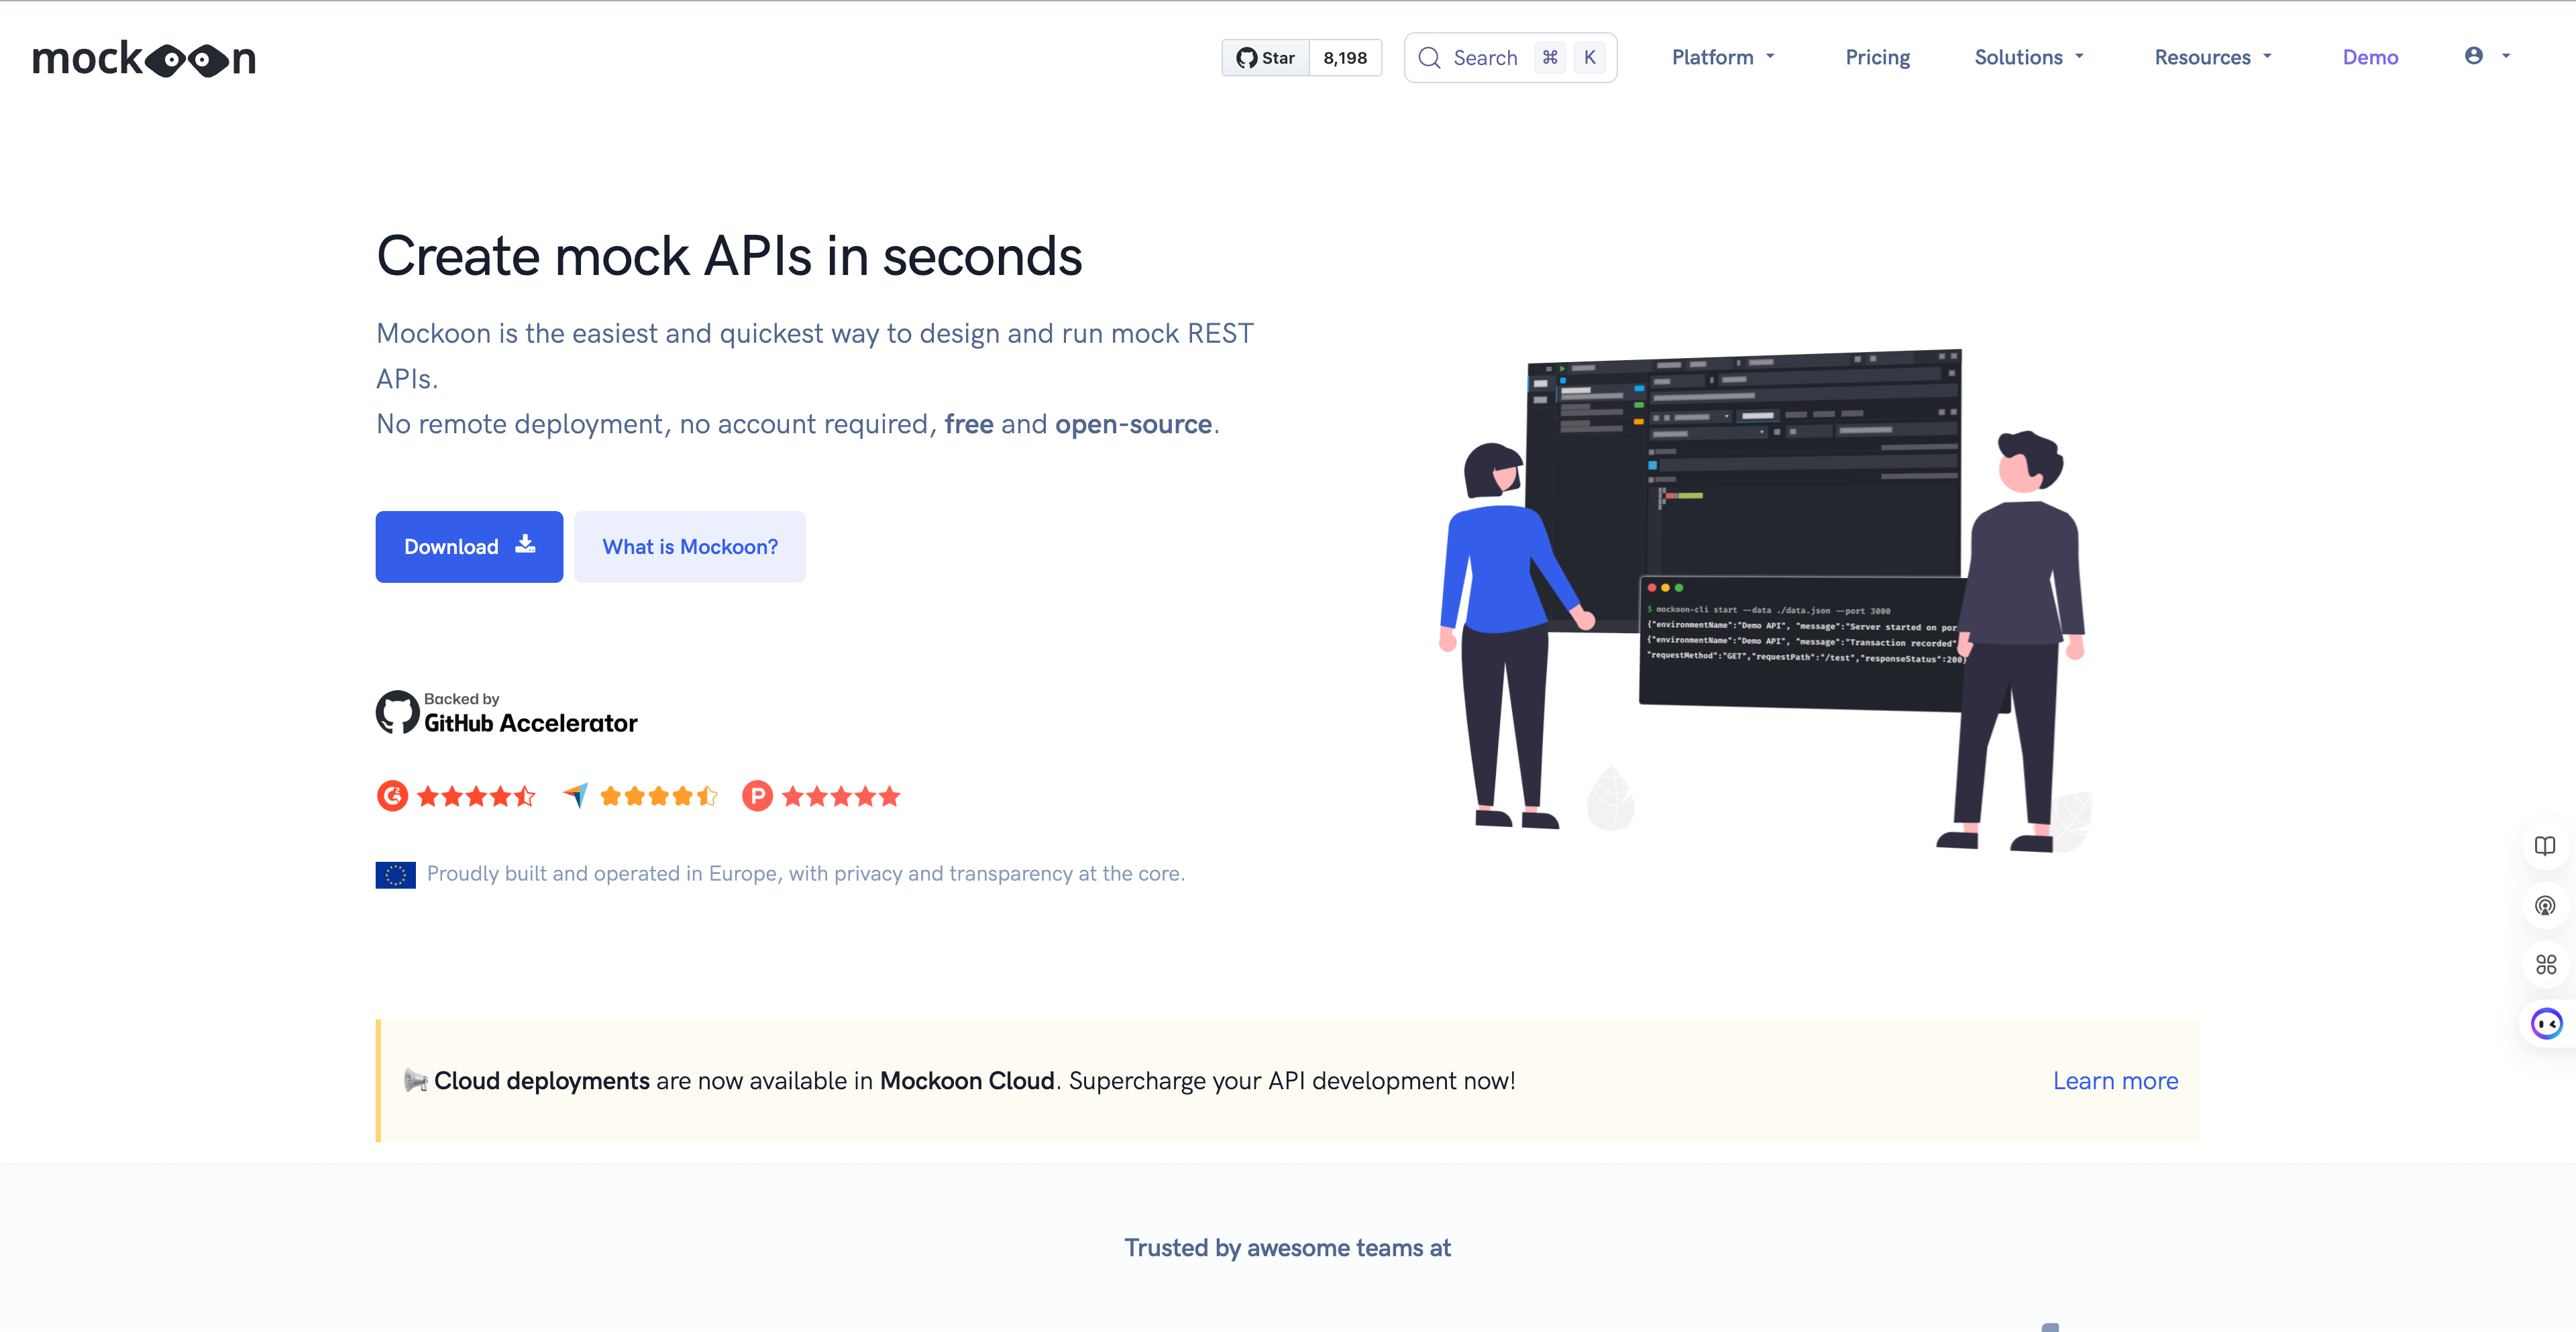Click the 'Mockoon Cloud' bold text
Screen dimensions: 2576x1332
pyautogui.click(x=967, y=1081)
